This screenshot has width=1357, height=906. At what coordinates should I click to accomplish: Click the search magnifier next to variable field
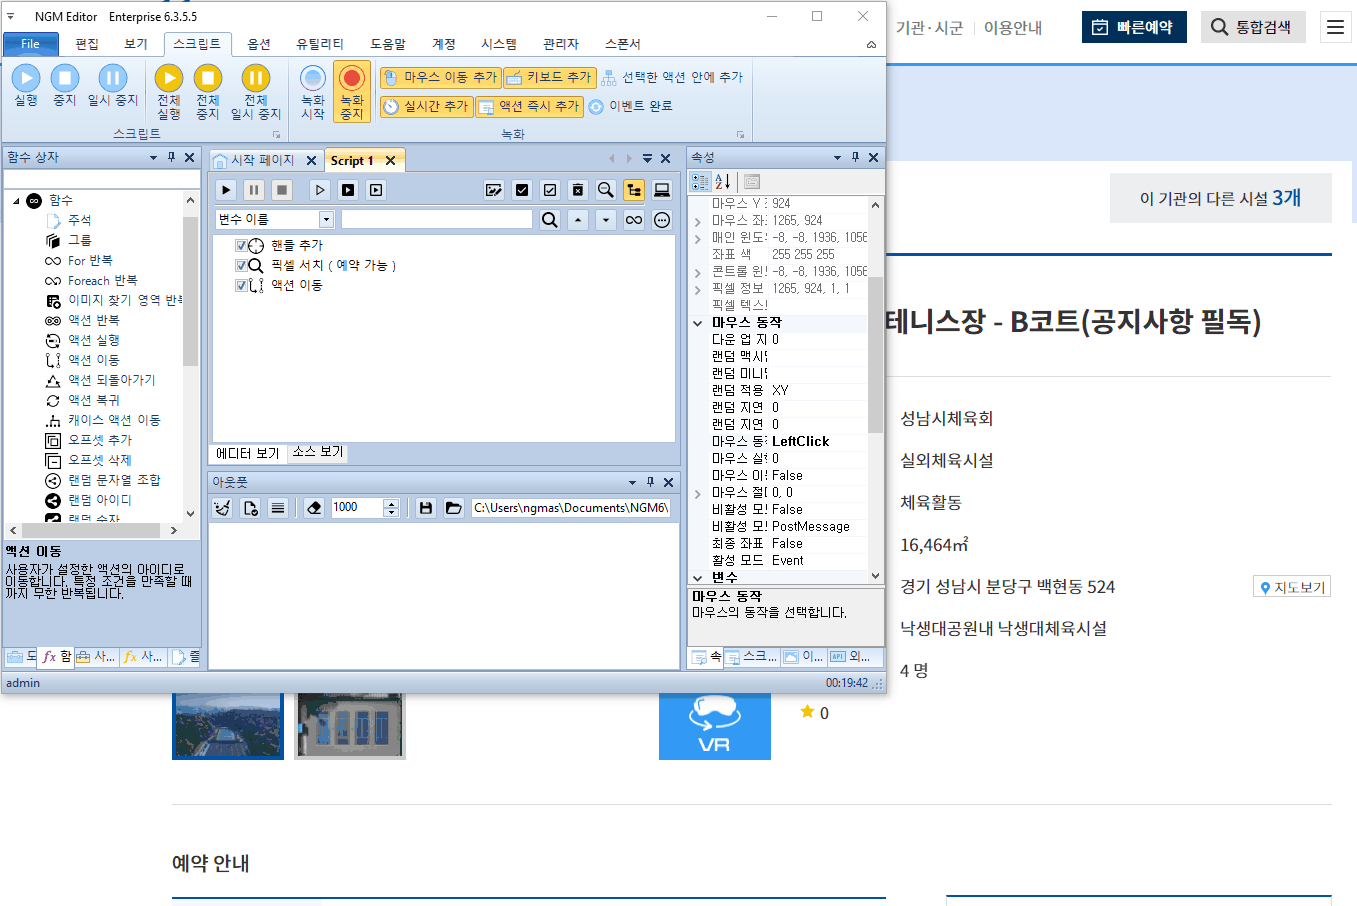coord(550,220)
